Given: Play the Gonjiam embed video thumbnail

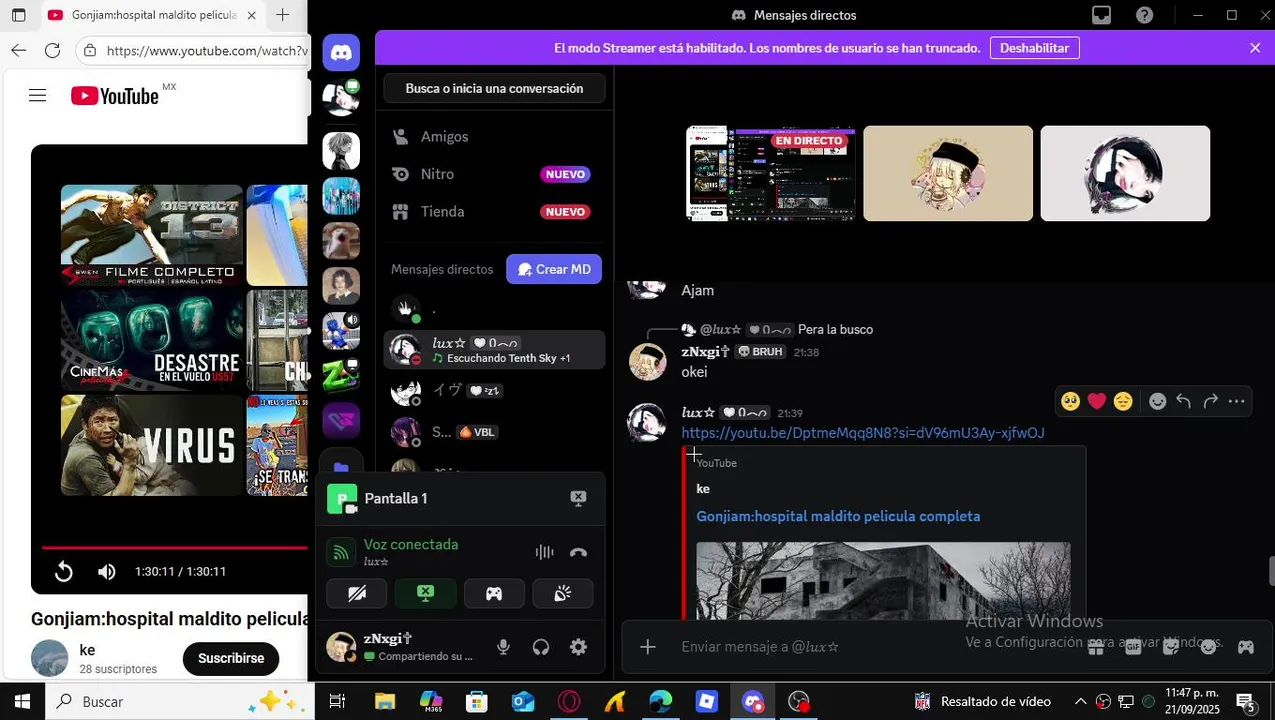Looking at the screenshot, I should coord(883,580).
